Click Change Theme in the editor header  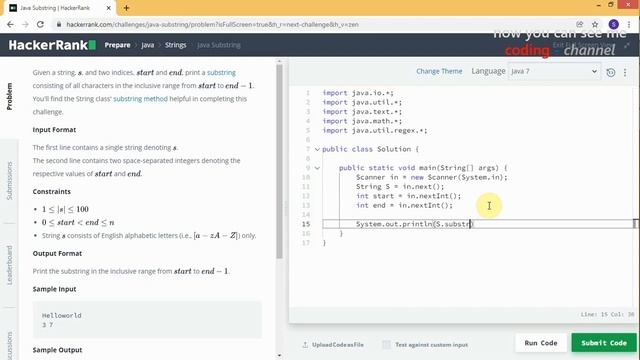tap(439, 71)
